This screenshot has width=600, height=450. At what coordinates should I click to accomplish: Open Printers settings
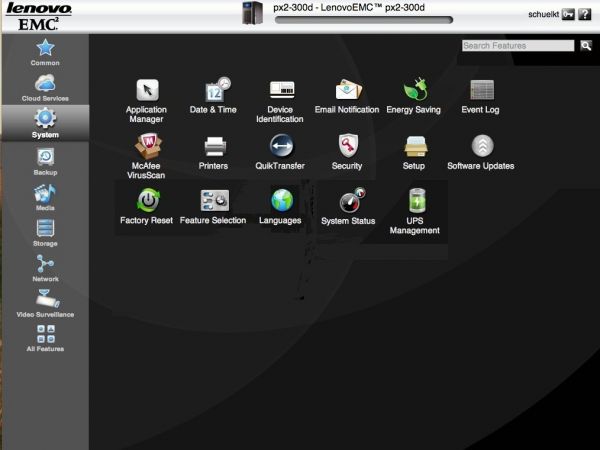tap(213, 153)
